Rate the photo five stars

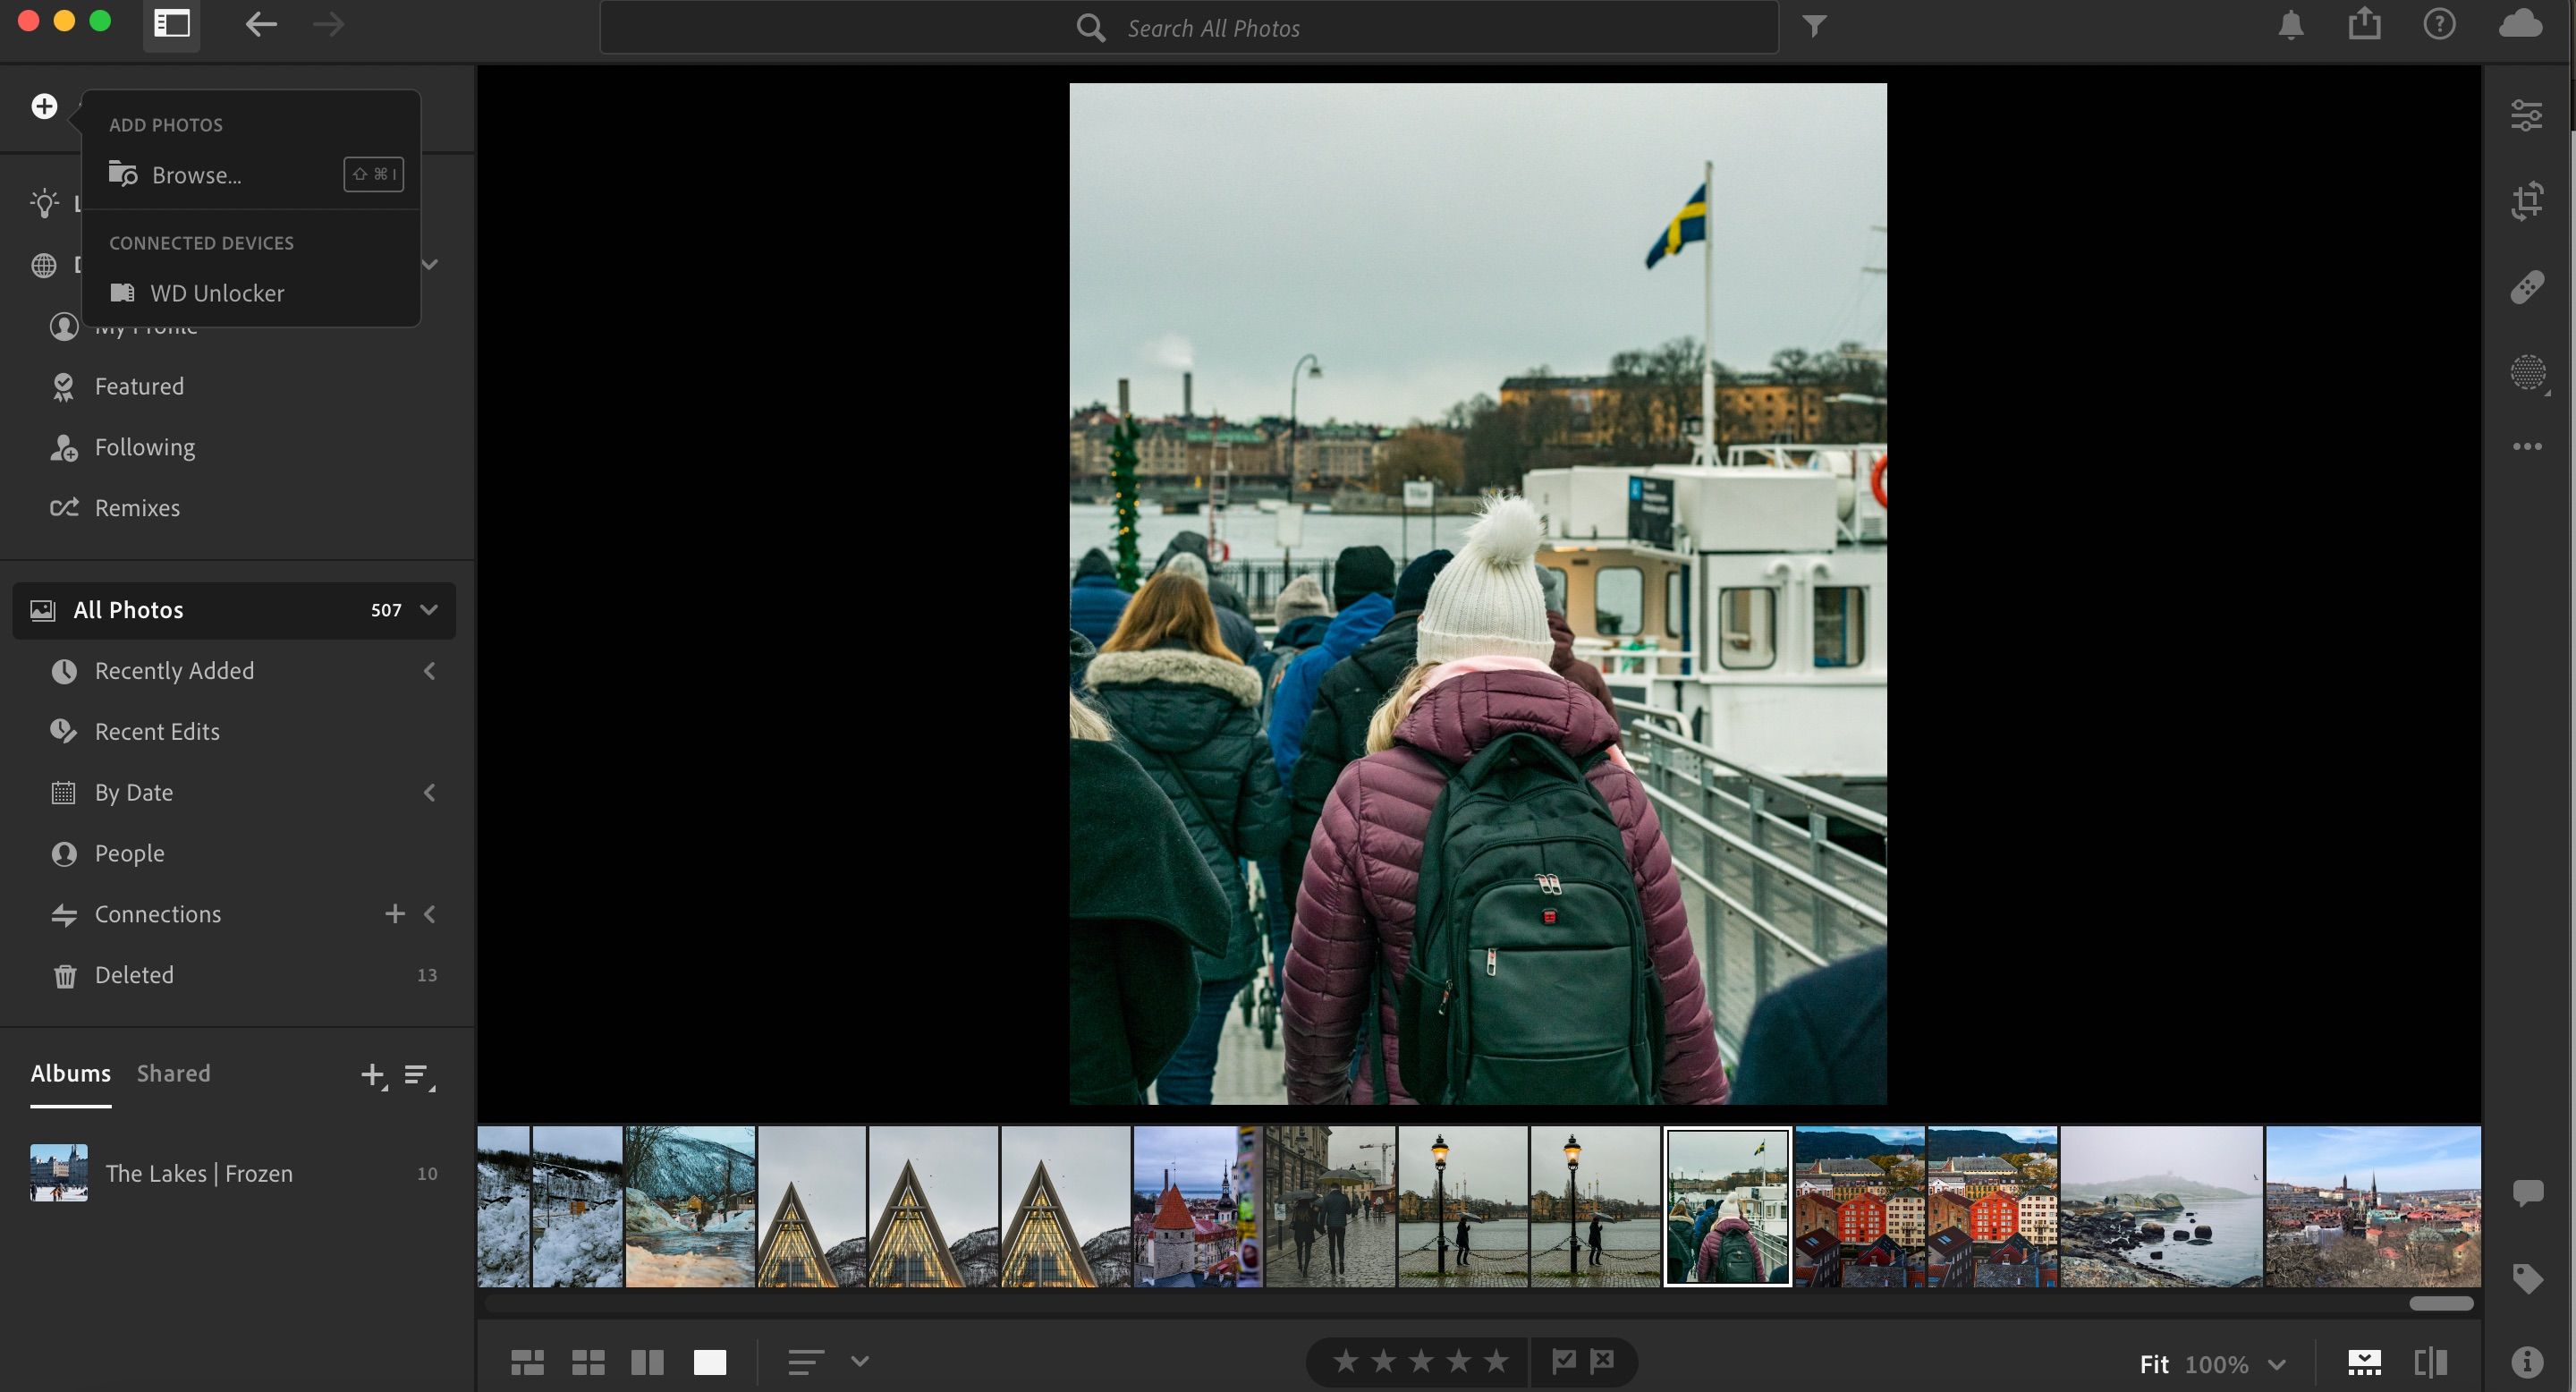1497,1361
